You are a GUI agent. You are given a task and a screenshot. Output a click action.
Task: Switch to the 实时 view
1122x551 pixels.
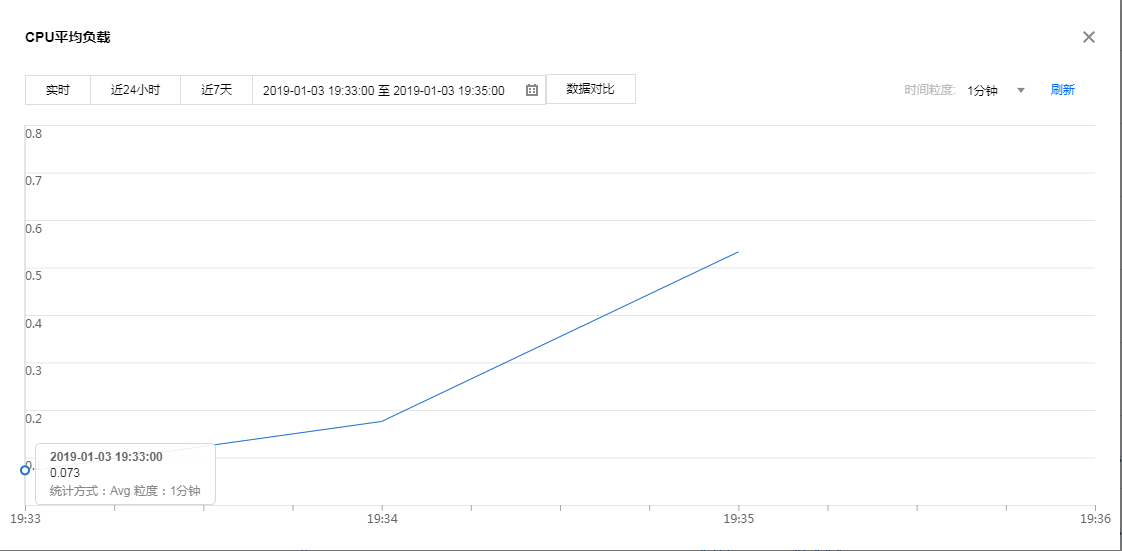[x=58, y=90]
